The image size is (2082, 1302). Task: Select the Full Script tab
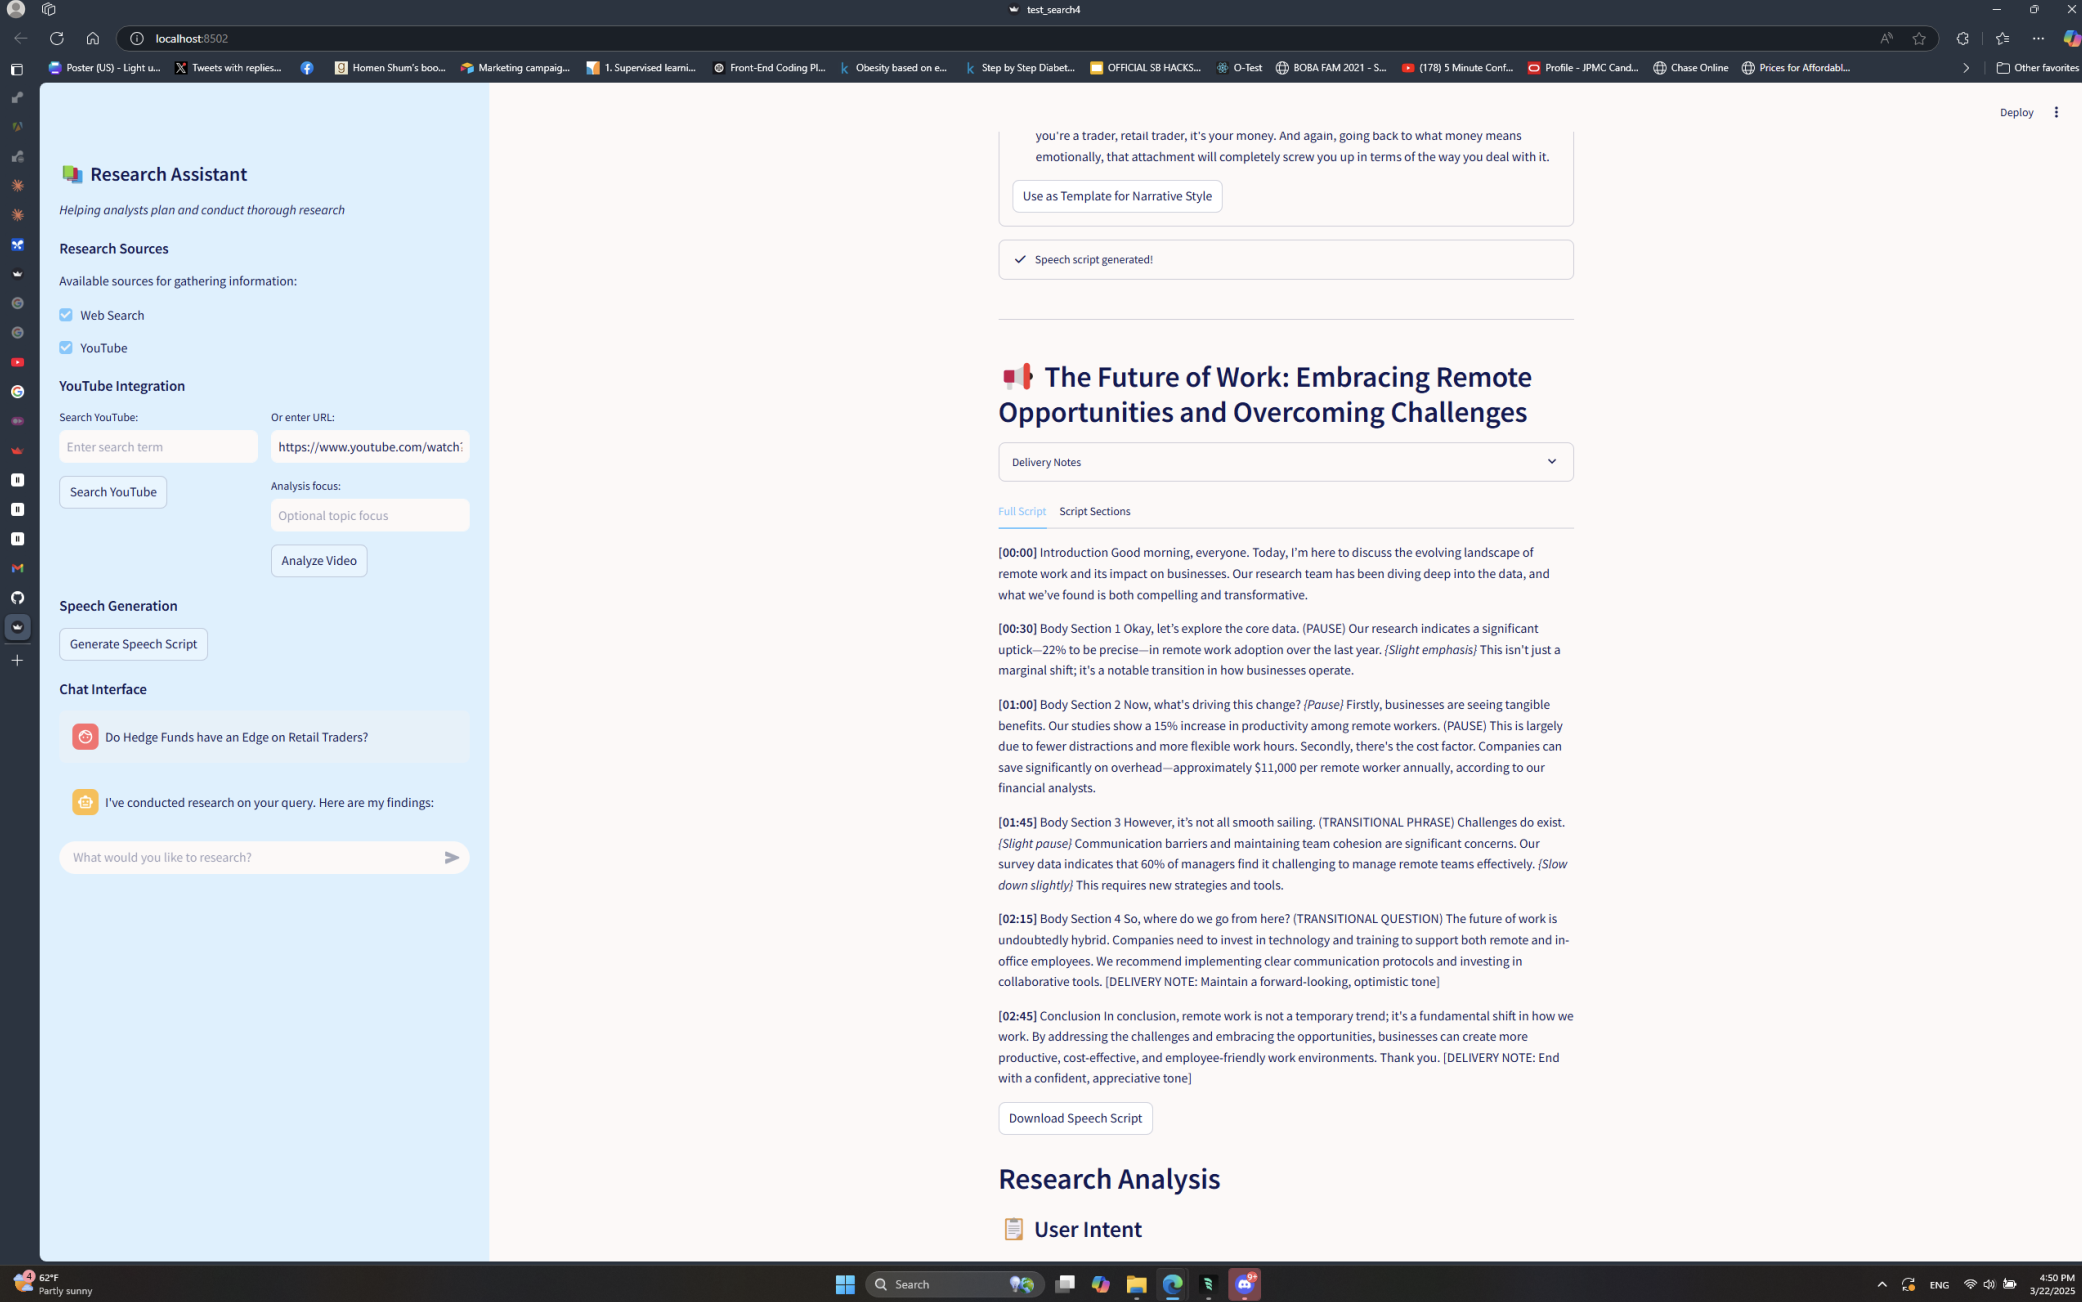click(x=1021, y=511)
